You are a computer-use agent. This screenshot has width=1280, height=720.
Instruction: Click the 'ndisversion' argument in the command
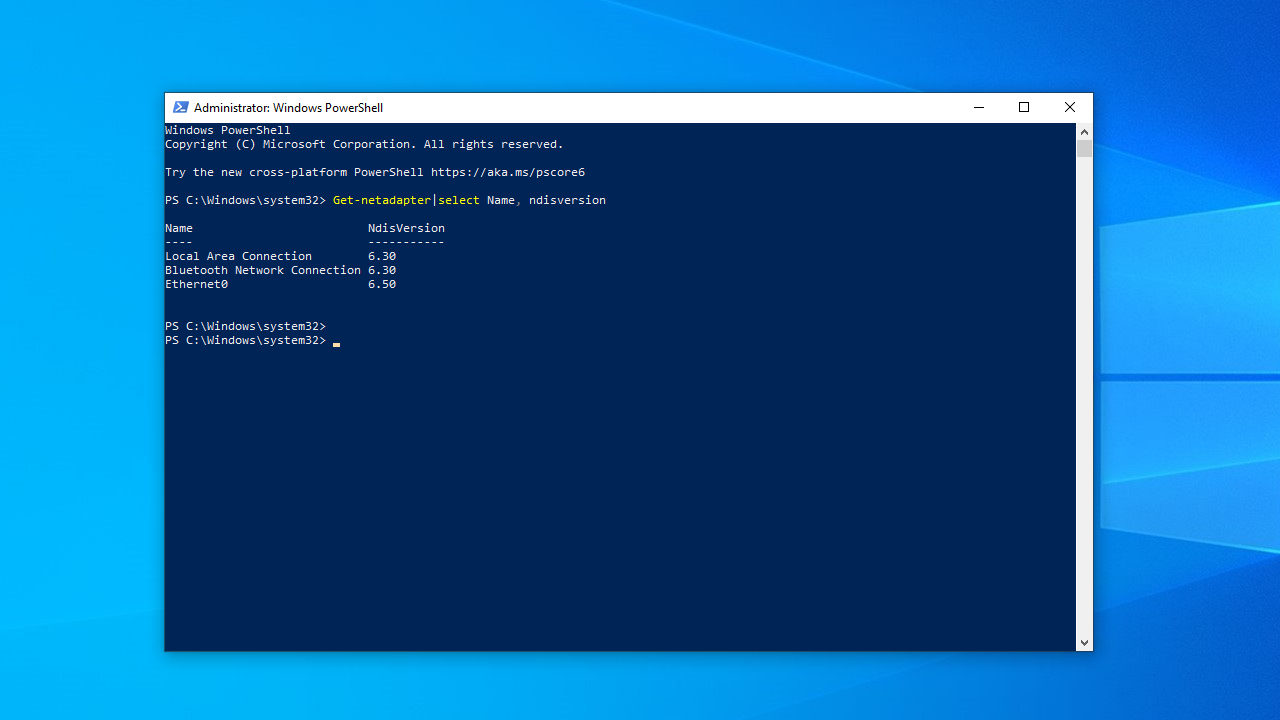567,200
